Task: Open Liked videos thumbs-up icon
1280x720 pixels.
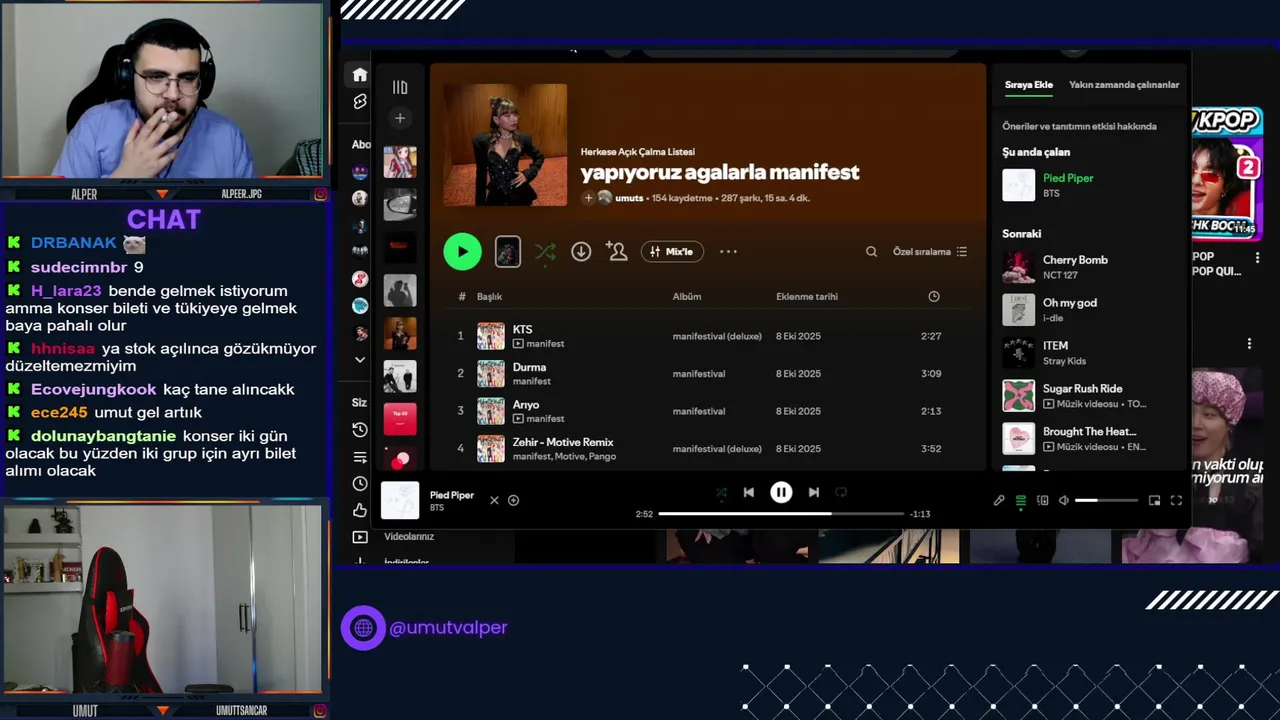Action: (360, 511)
